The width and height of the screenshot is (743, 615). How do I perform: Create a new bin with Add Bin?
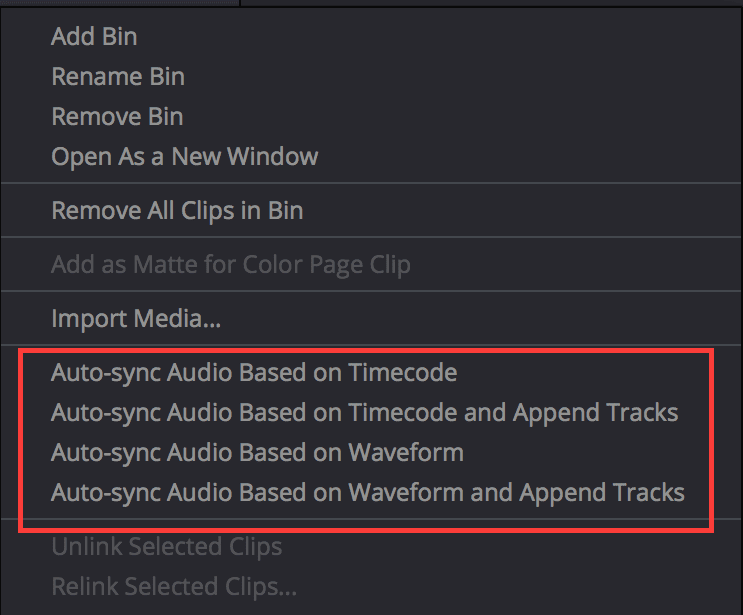pos(95,37)
